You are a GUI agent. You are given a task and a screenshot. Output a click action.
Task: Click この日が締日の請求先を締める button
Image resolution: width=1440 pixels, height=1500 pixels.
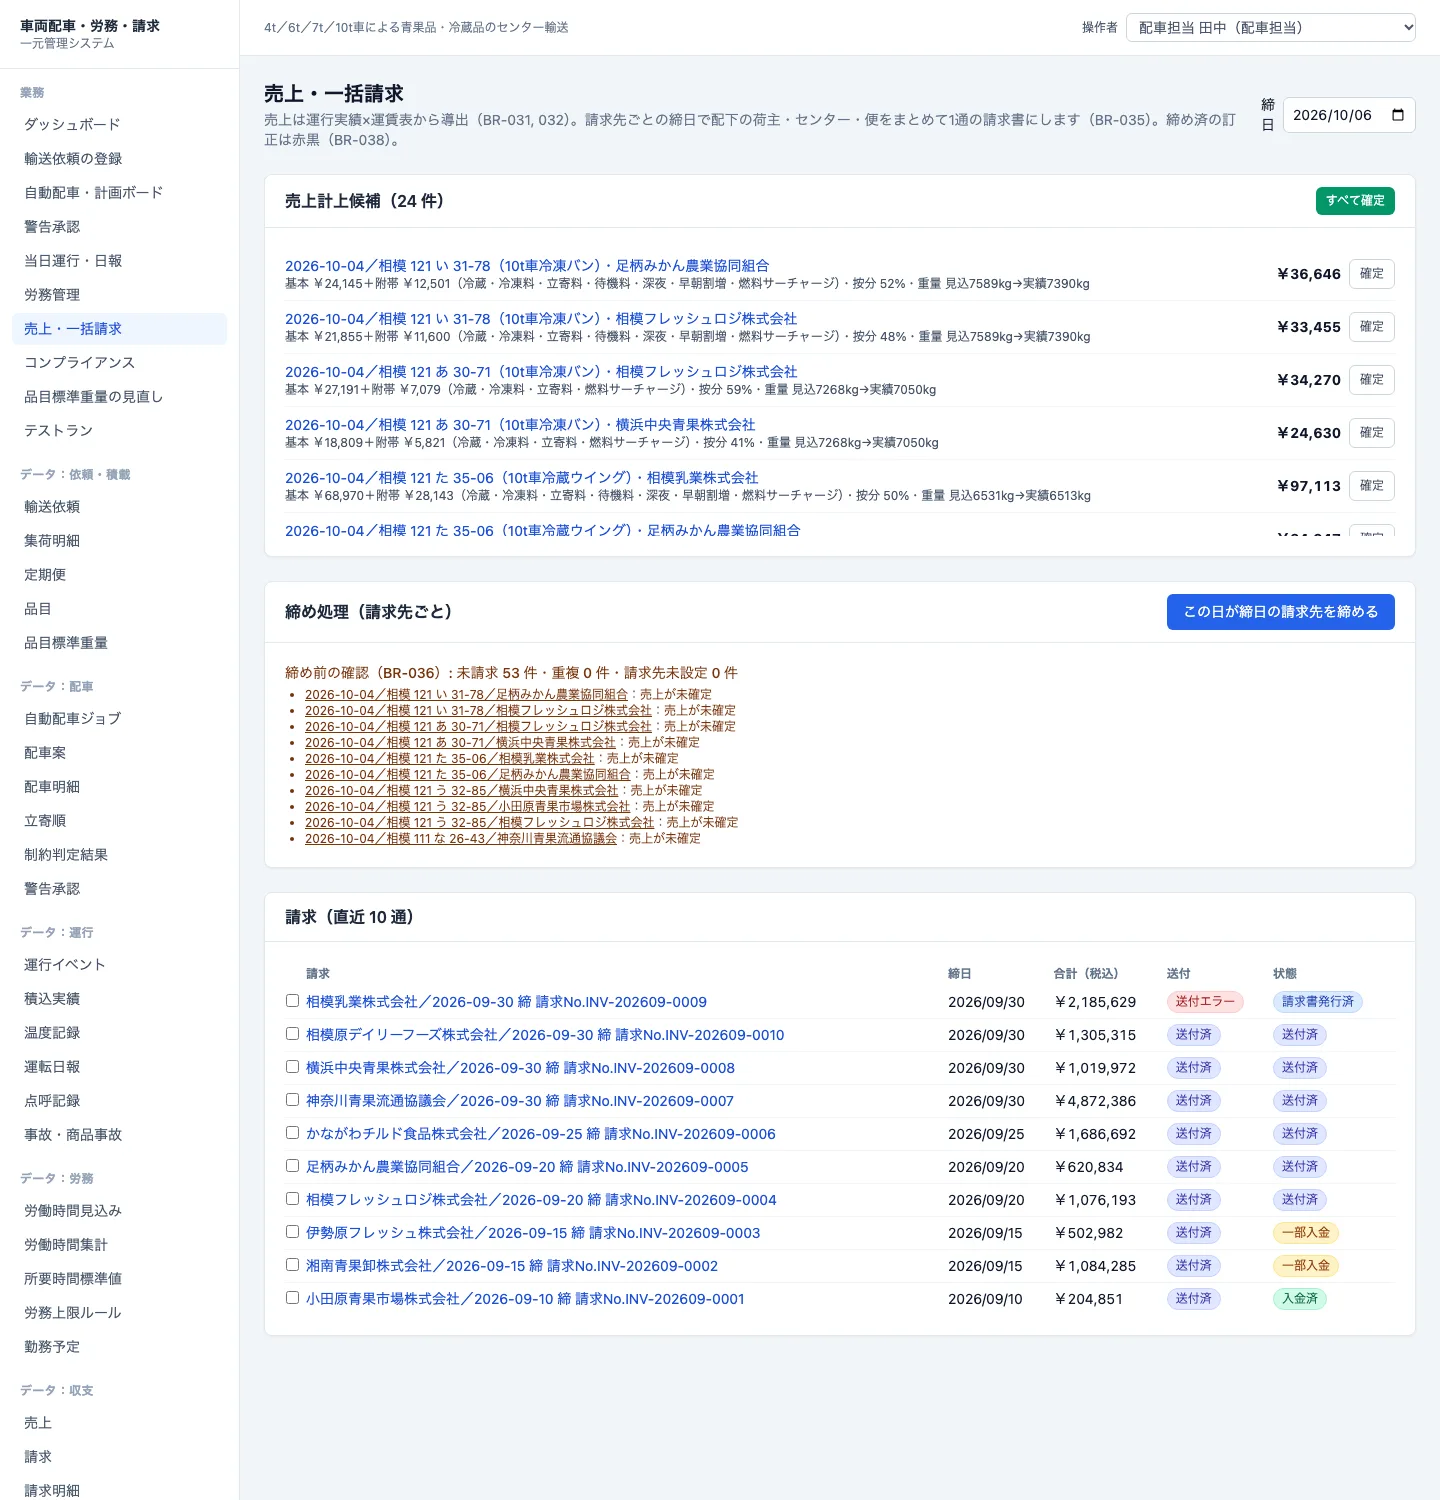1281,612
